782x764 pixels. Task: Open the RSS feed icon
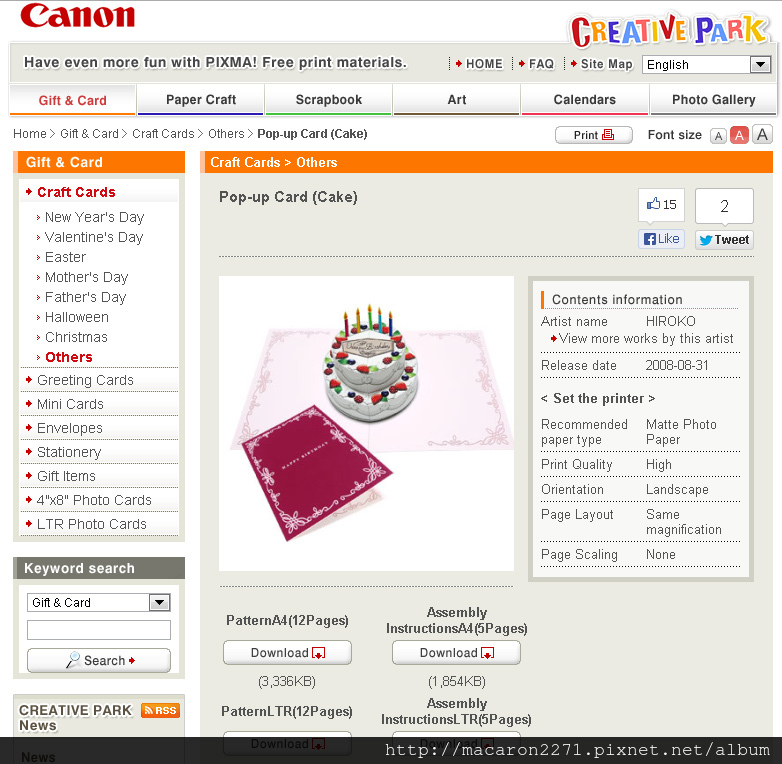160,710
